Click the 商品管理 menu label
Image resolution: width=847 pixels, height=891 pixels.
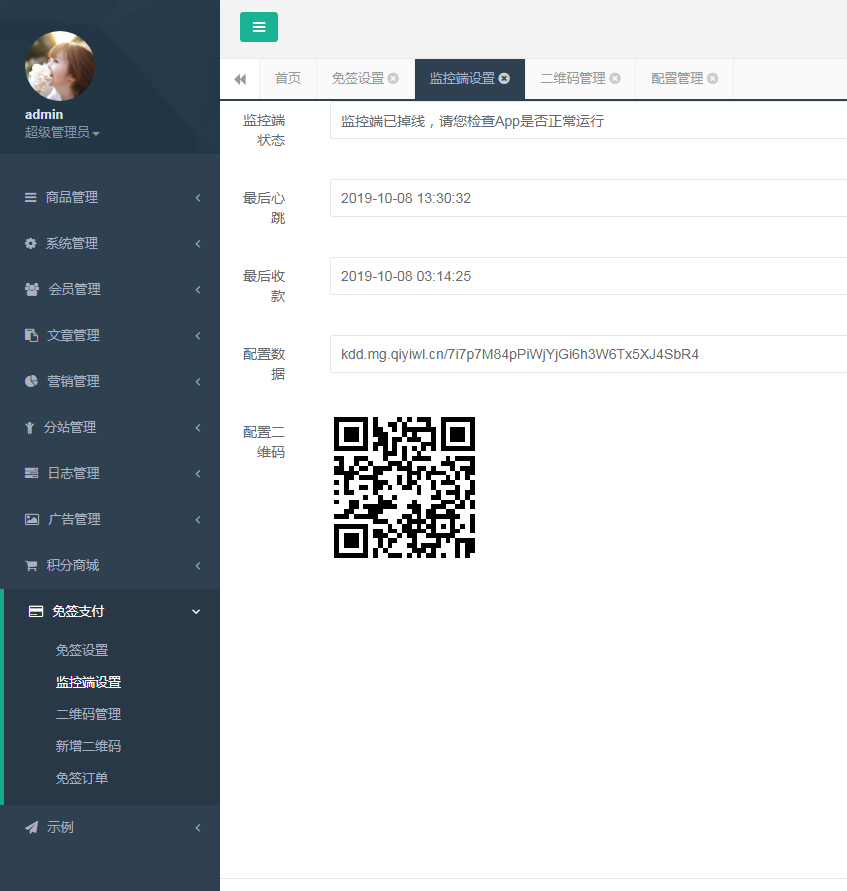tap(72, 198)
